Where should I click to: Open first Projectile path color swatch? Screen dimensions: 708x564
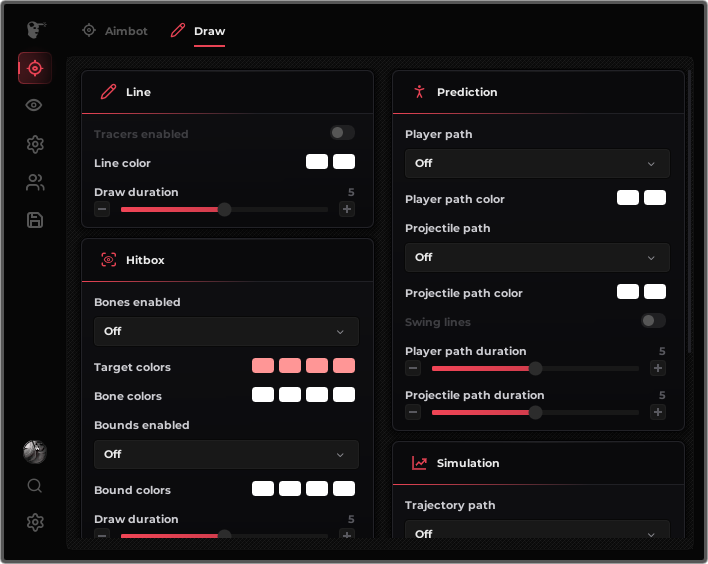[628, 292]
